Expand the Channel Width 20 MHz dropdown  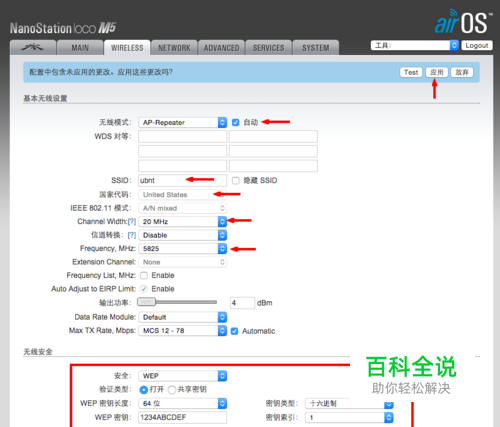(183, 222)
